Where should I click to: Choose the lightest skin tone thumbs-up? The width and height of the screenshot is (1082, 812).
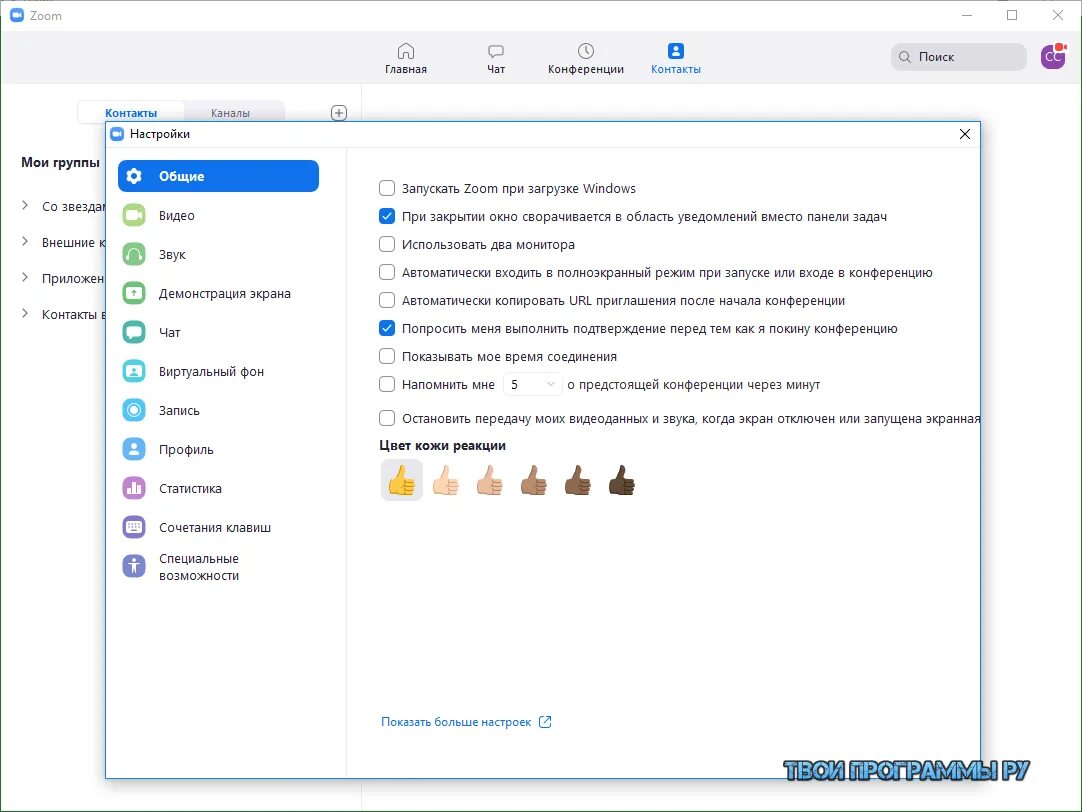(x=446, y=480)
